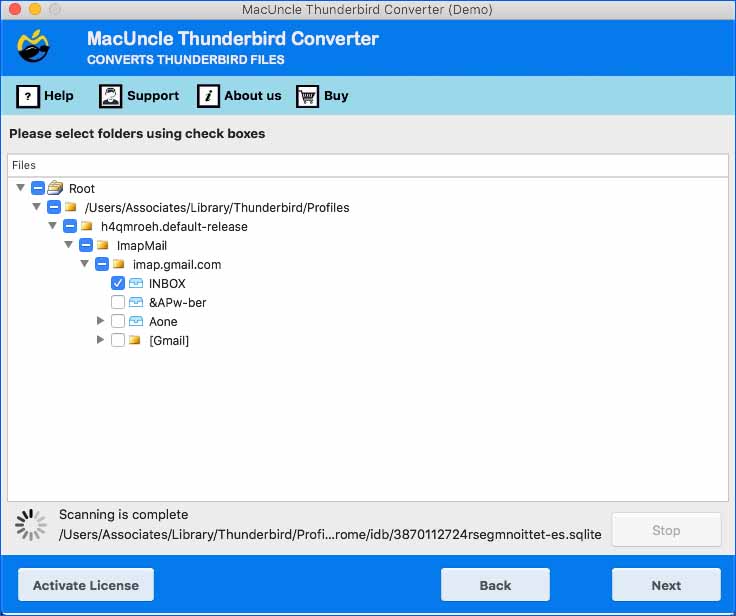Viewport: 736px width, 616px height.
Task: Select the h4qmroeh.default-release profile item
Action: [x=173, y=227]
